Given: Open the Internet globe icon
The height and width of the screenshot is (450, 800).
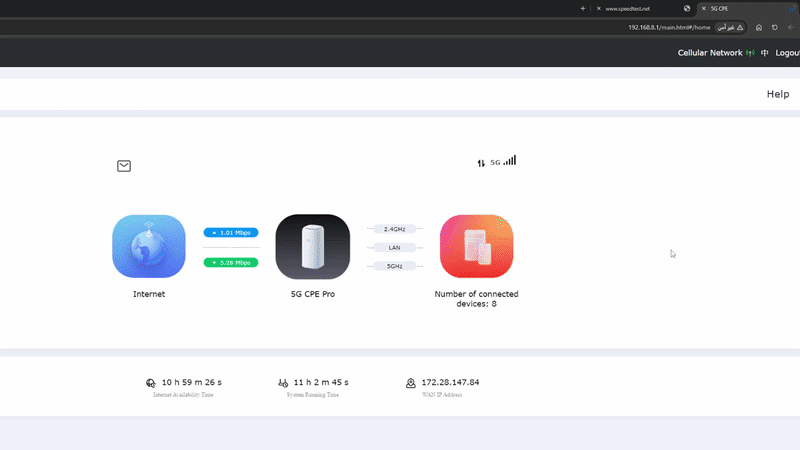Looking at the screenshot, I should [x=149, y=246].
